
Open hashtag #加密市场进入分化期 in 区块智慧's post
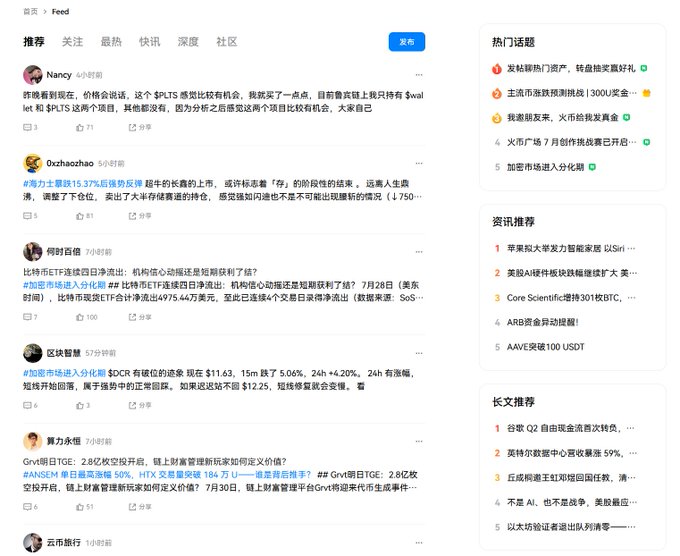64,373
